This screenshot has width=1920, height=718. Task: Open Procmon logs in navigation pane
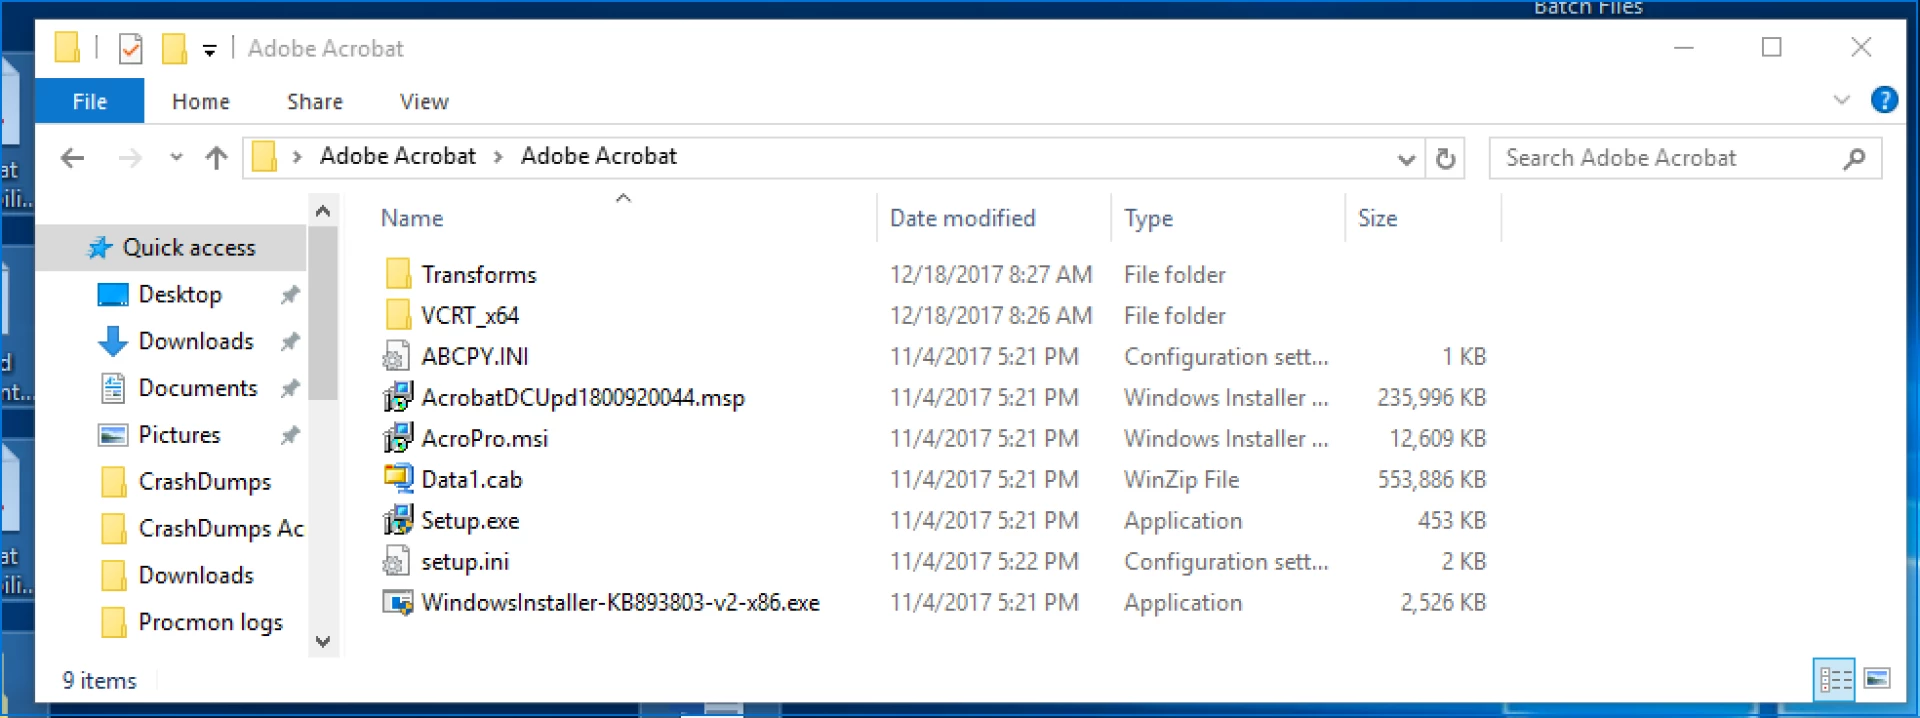[210, 622]
